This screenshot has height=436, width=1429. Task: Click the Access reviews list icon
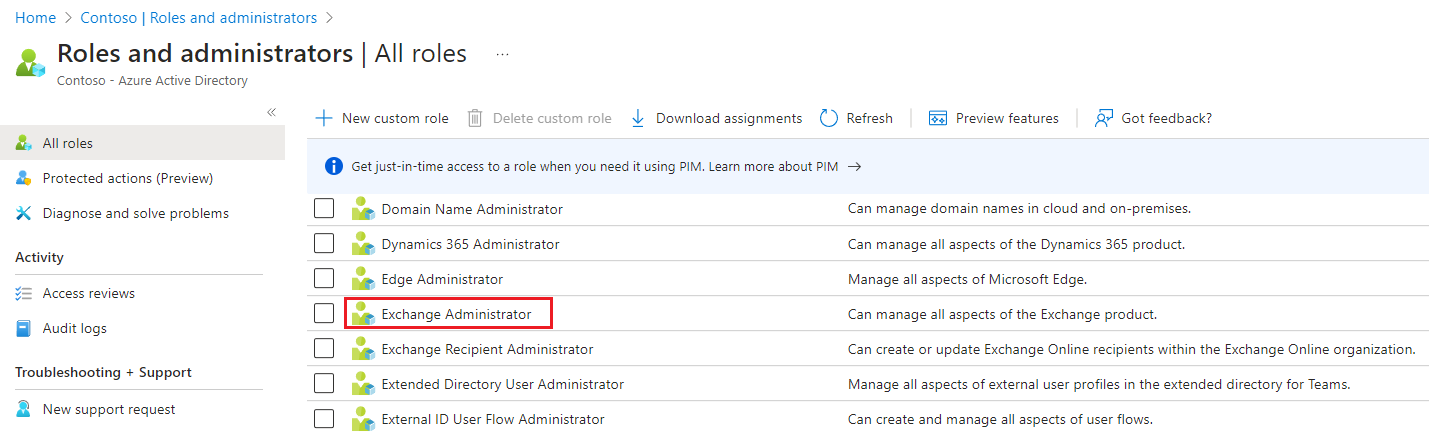[24, 293]
